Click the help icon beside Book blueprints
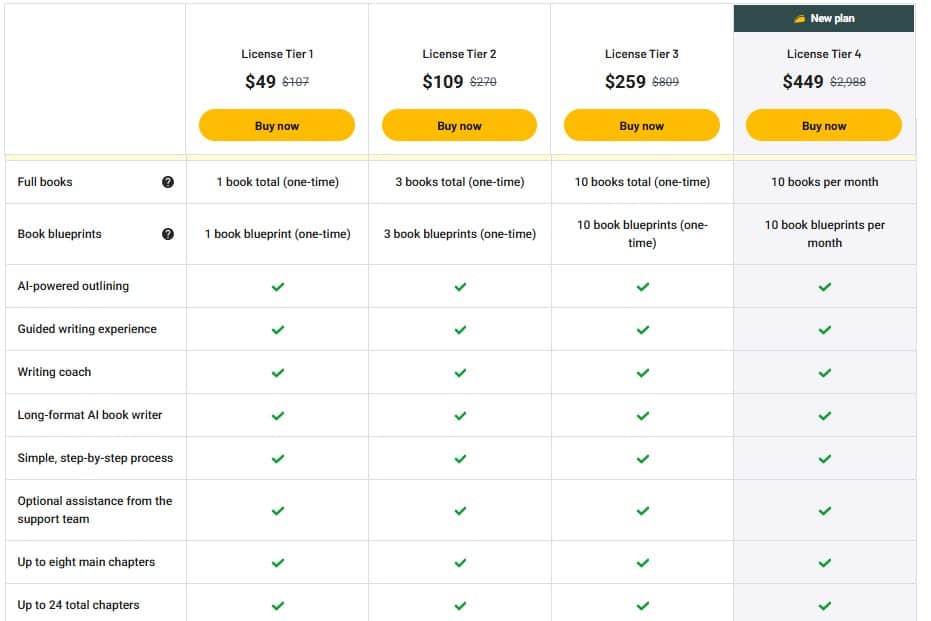The height and width of the screenshot is (621, 931). [168, 234]
